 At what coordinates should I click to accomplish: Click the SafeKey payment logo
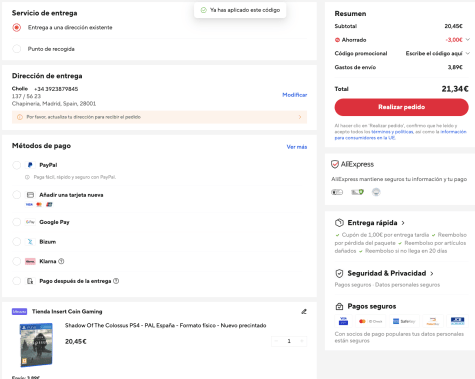pyautogui.click(x=404, y=321)
